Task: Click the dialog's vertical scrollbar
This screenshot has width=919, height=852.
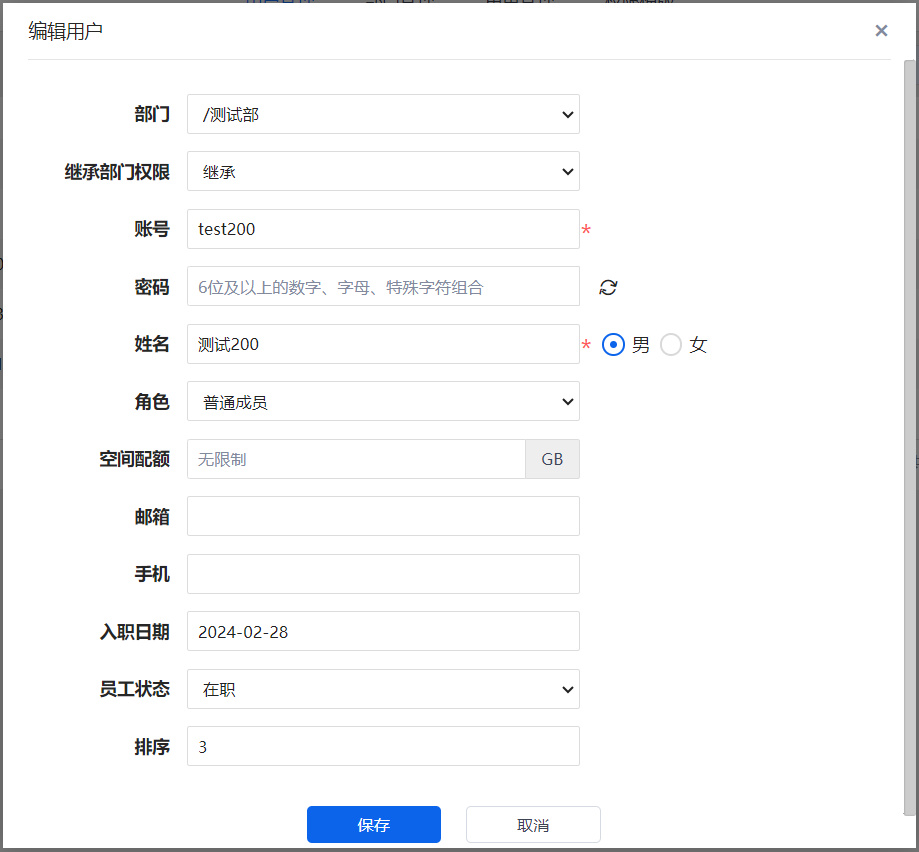Action: point(909,437)
